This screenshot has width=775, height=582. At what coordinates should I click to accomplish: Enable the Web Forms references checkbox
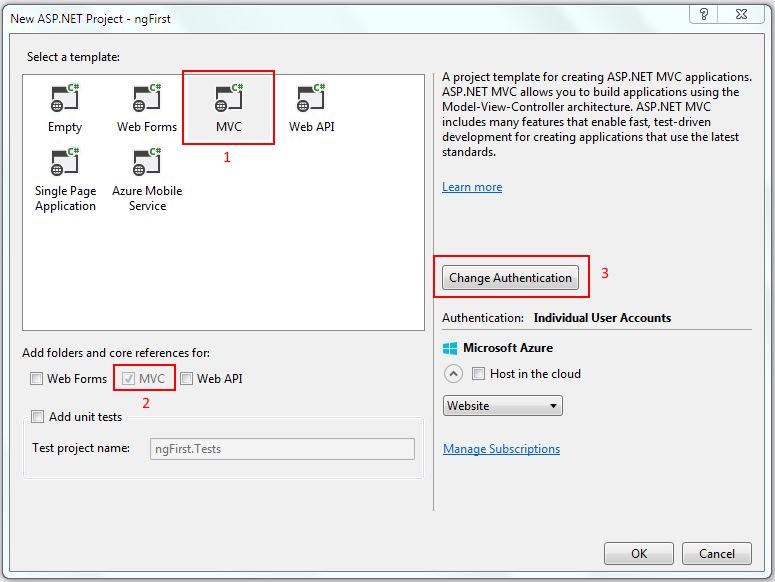37,379
